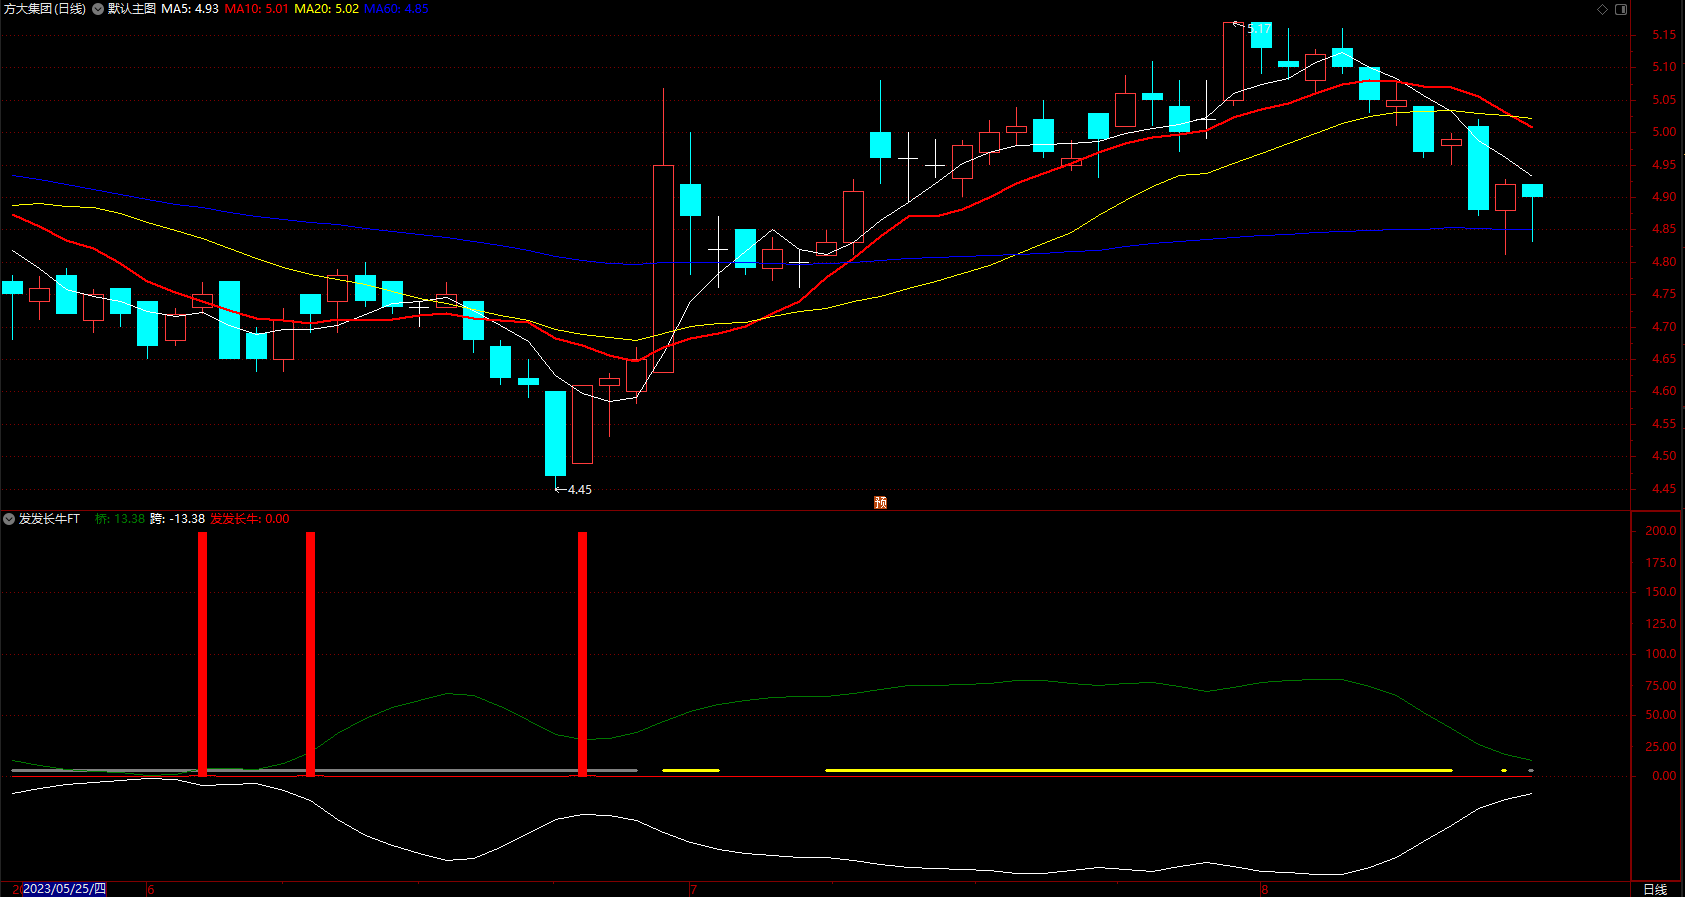
Task: Click the first red signal bar in the indicator
Action: pyautogui.click(x=203, y=654)
